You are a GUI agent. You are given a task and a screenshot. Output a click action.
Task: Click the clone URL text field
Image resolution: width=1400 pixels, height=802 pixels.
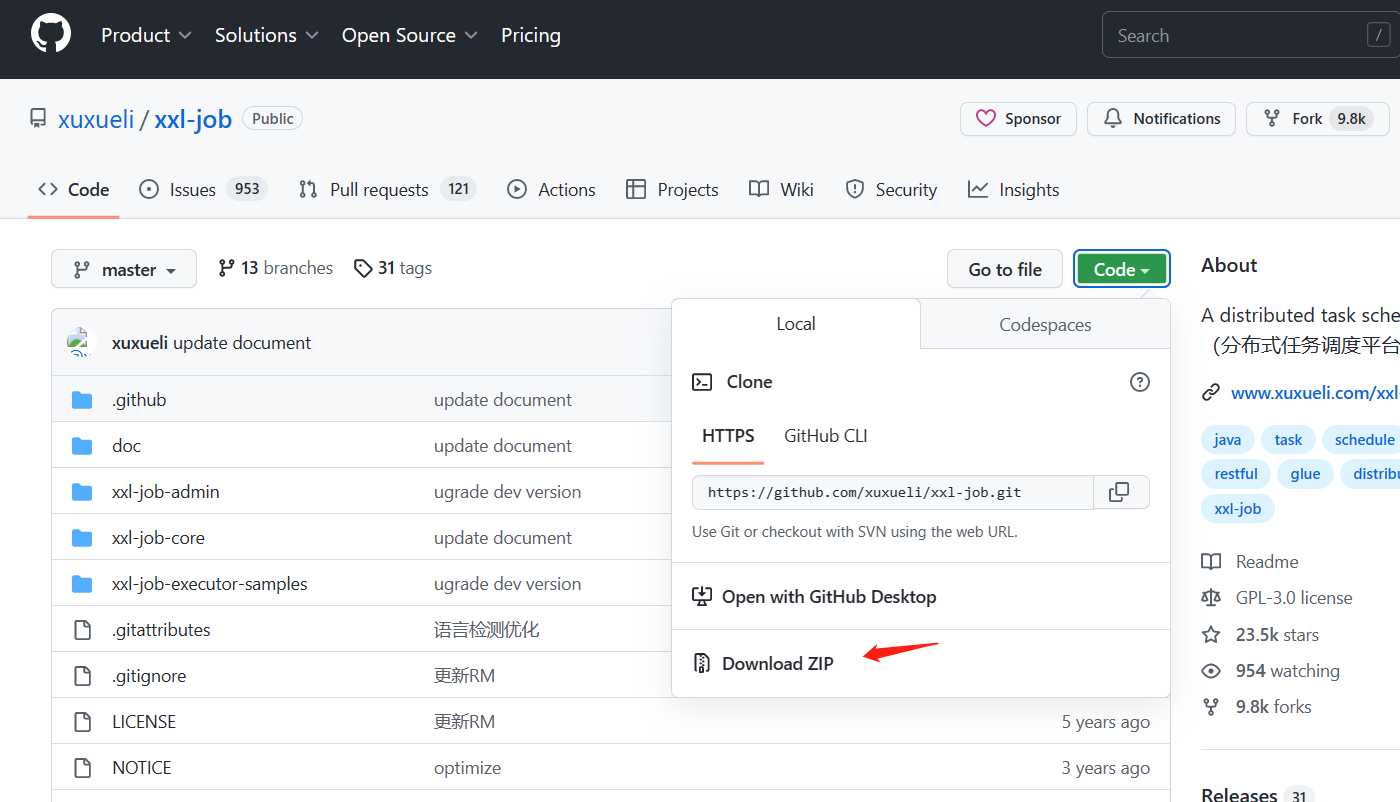pyautogui.click(x=892, y=492)
